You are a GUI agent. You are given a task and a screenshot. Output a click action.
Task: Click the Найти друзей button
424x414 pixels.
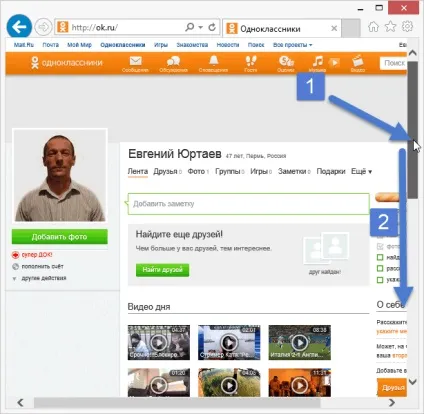[x=162, y=270]
